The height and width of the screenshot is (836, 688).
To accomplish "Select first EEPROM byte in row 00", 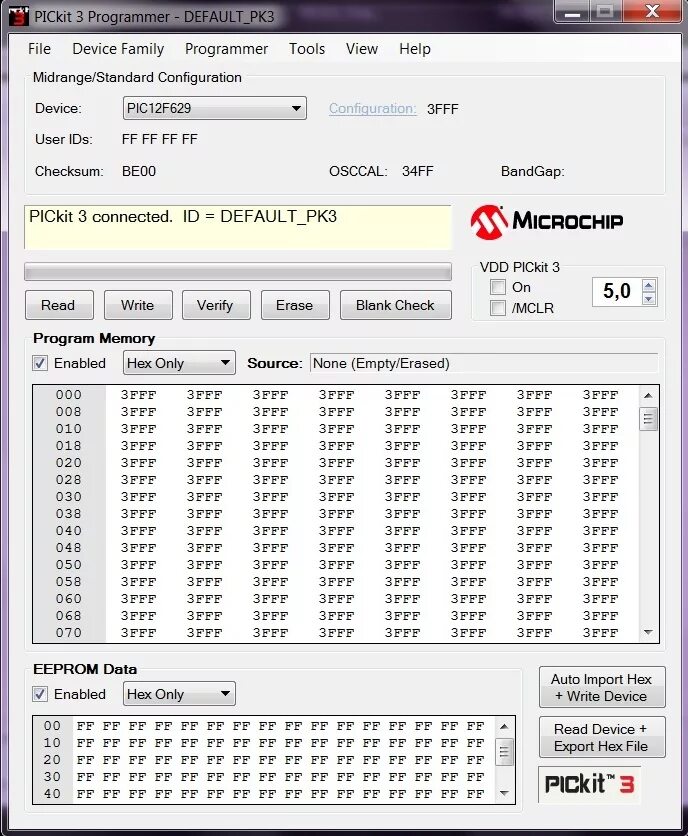I will (85, 726).
